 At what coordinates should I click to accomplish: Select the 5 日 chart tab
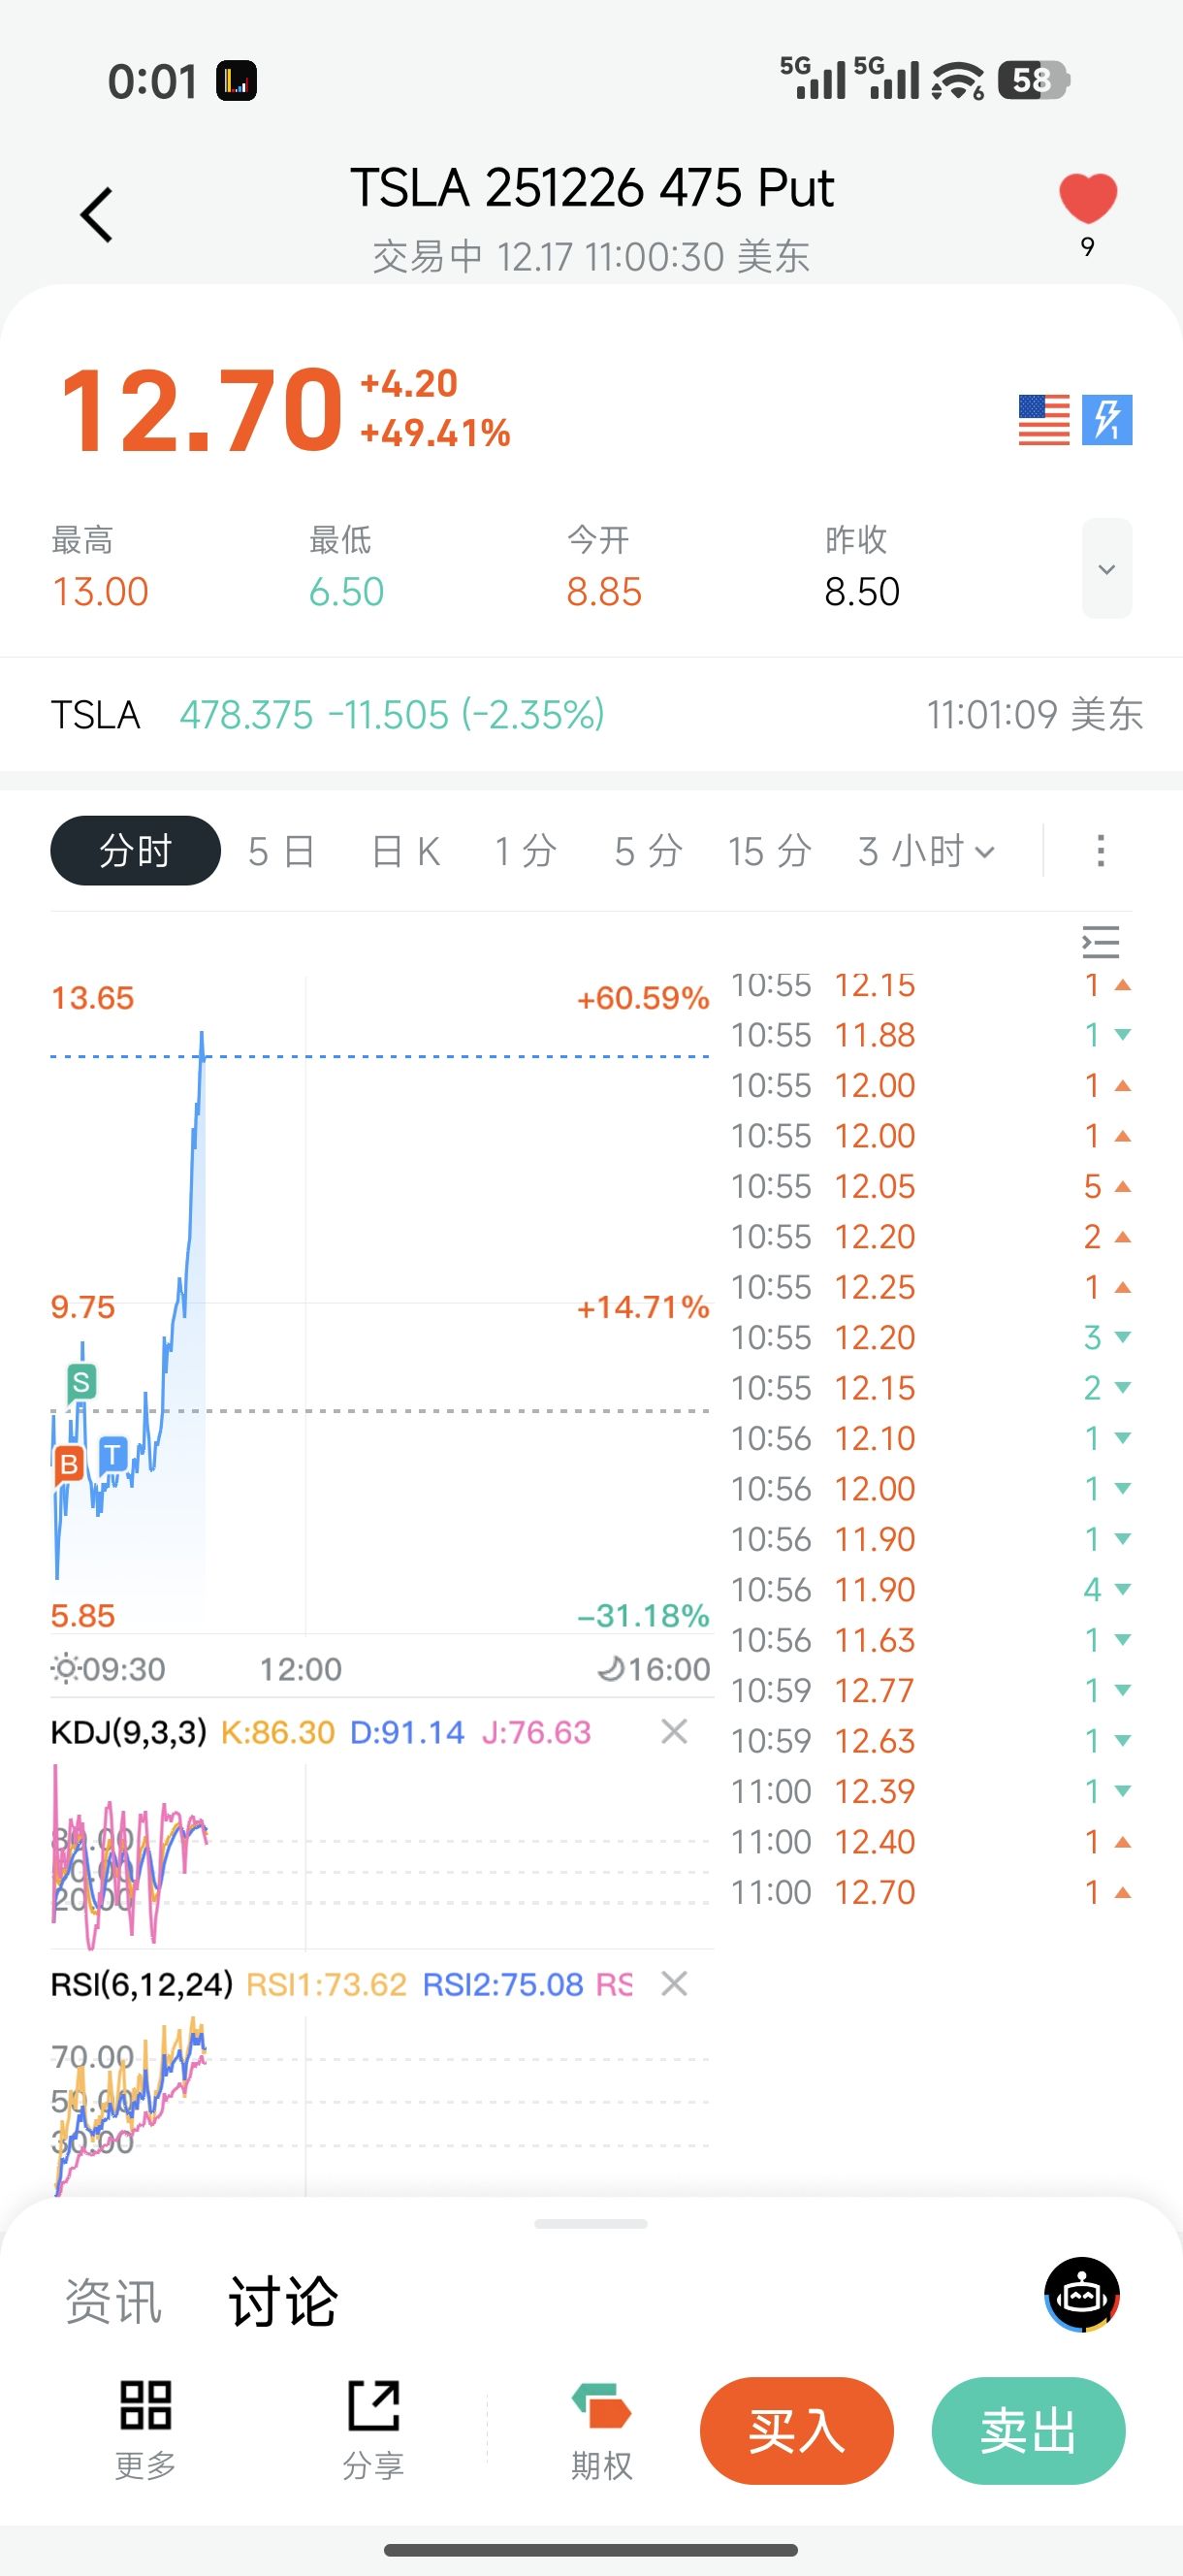[x=281, y=851]
